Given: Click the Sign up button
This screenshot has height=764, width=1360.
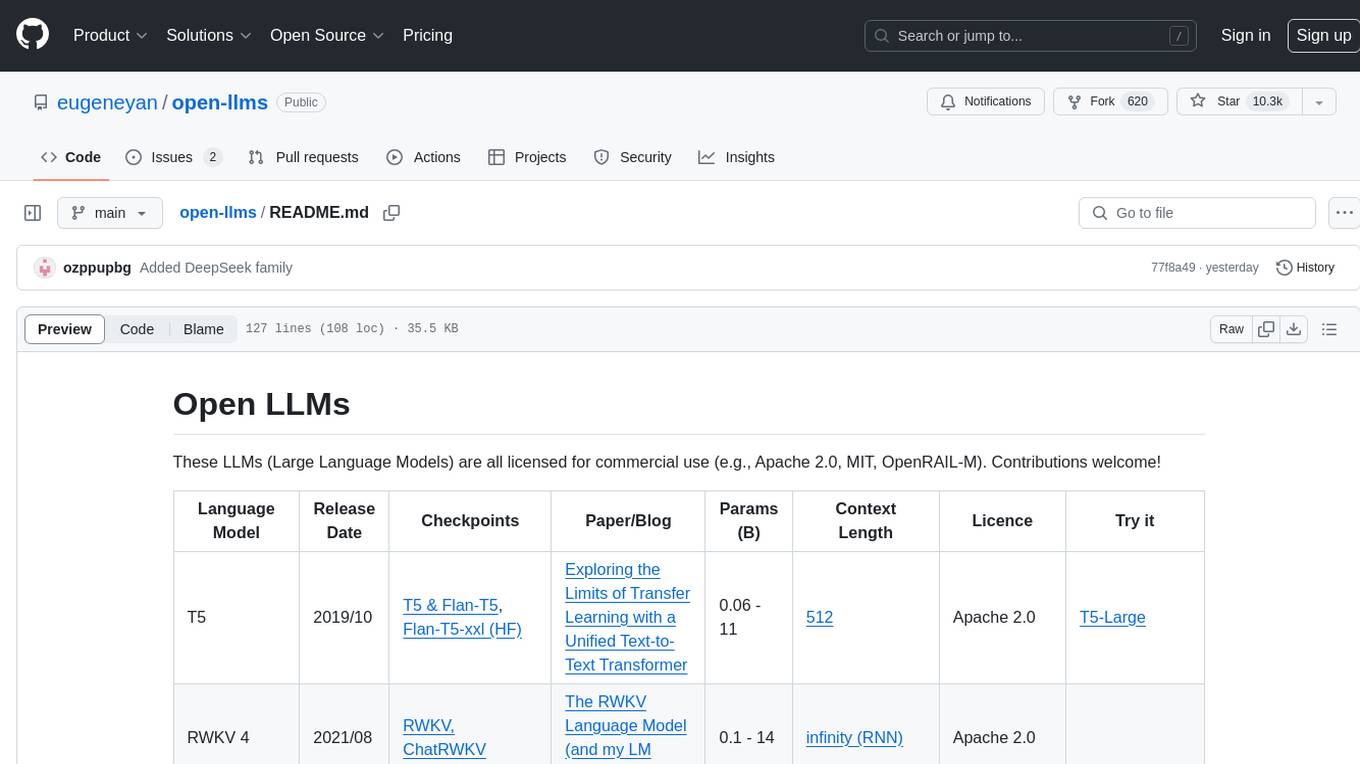Looking at the screenshot, I should (x=1323, y=35).
